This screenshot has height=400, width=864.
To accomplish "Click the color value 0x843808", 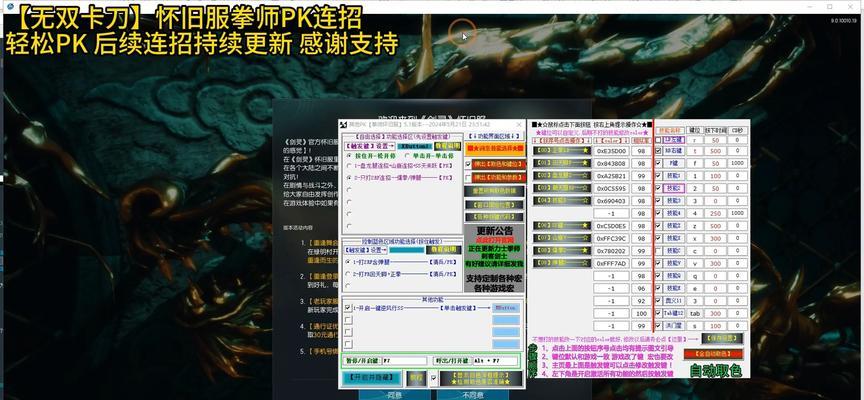I will click(x=611, y=164).
